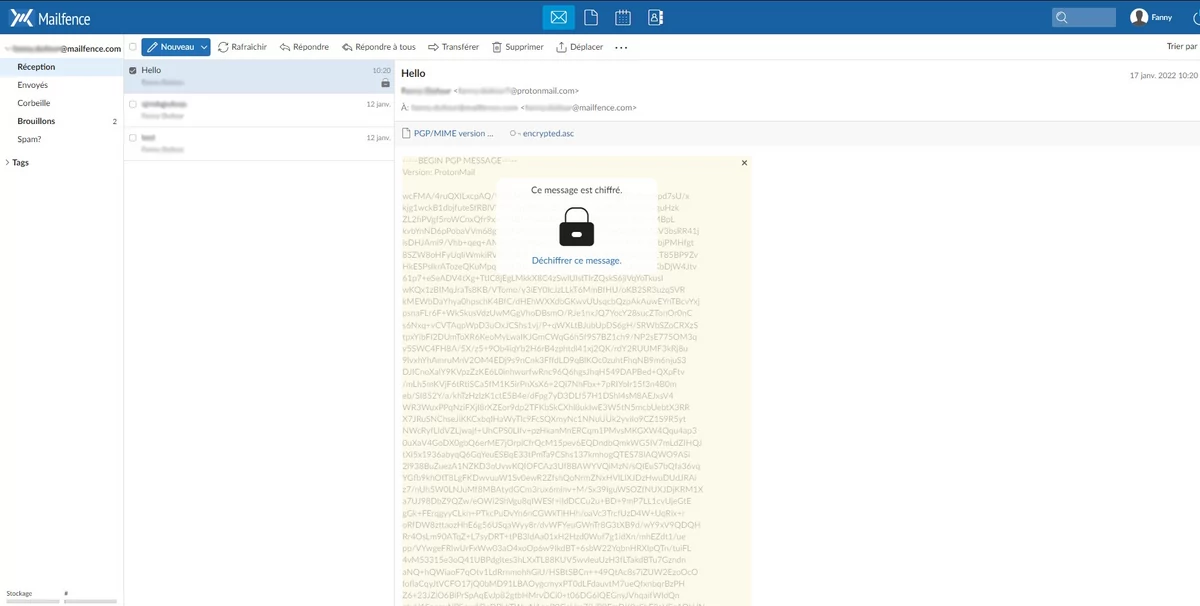
Task: Tick the checkbox of the third listed message
Action: (x=133, y=137)
